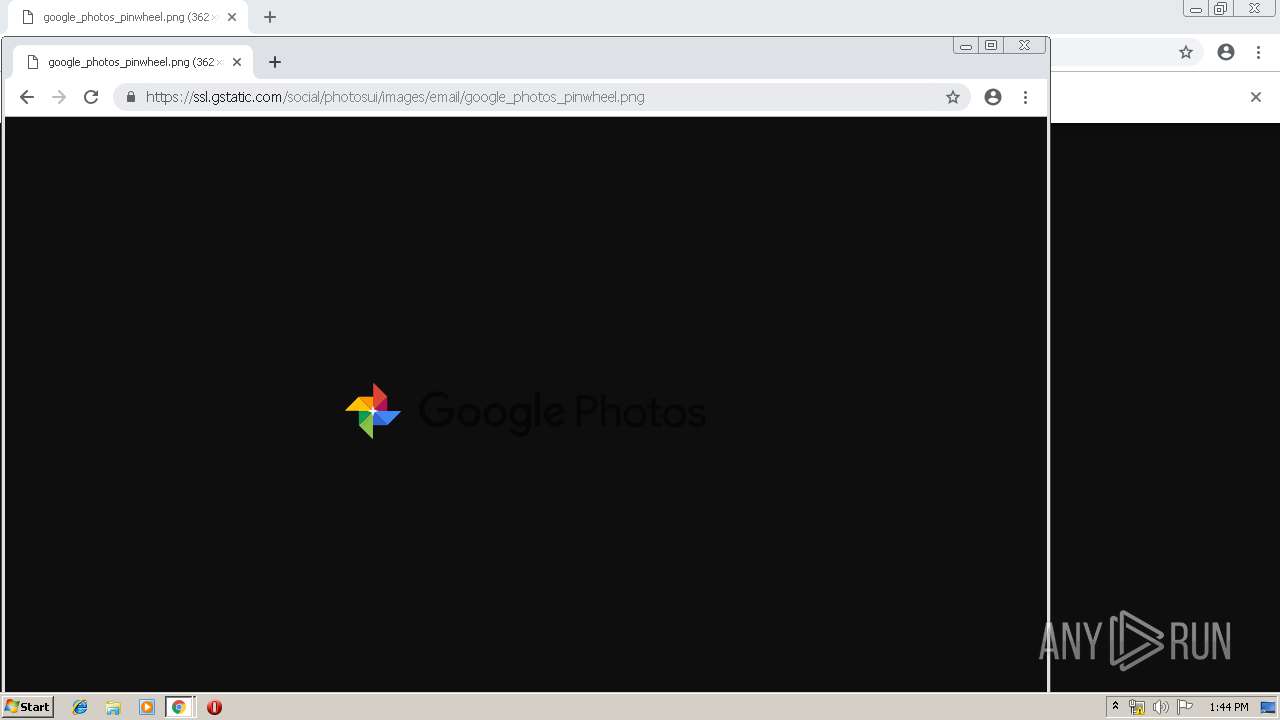Open the Windows Start menu
Screen dimensions: 1280x720
[27, 707]
